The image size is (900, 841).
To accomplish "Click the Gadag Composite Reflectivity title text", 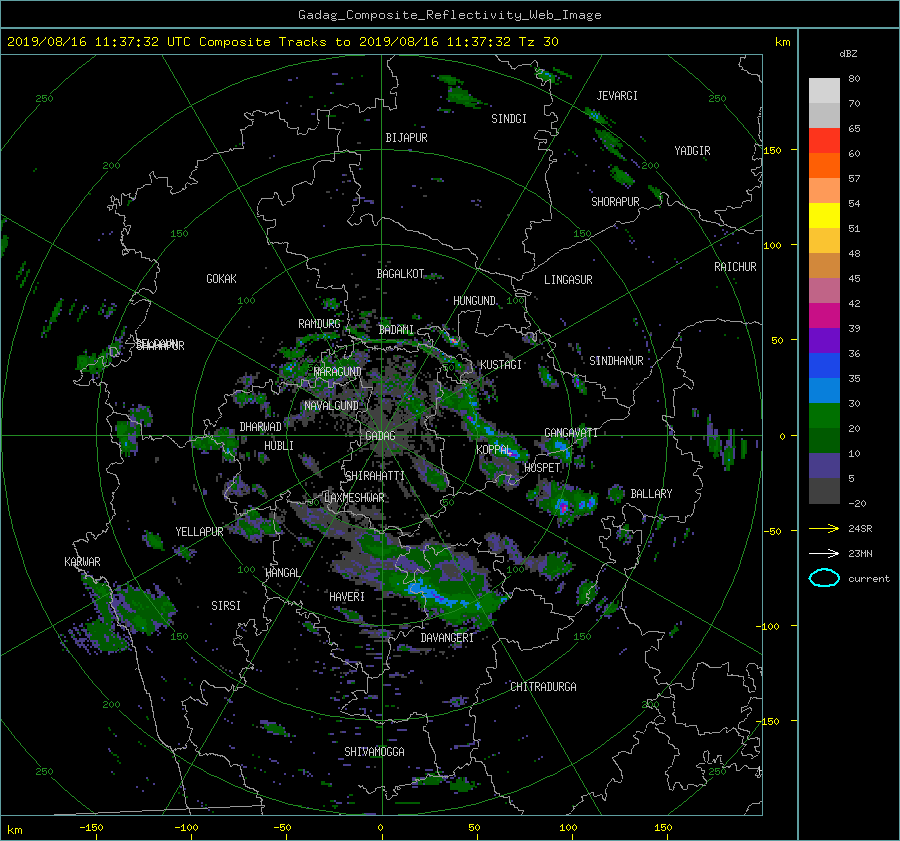I will (449, 15).
